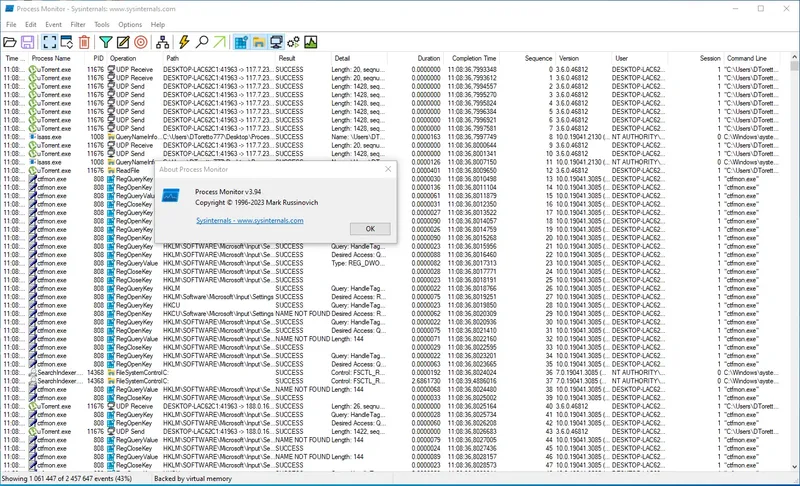This screenshot has width=800, height=486.
Task: Show the process tree icon
Action: [162, 42]
